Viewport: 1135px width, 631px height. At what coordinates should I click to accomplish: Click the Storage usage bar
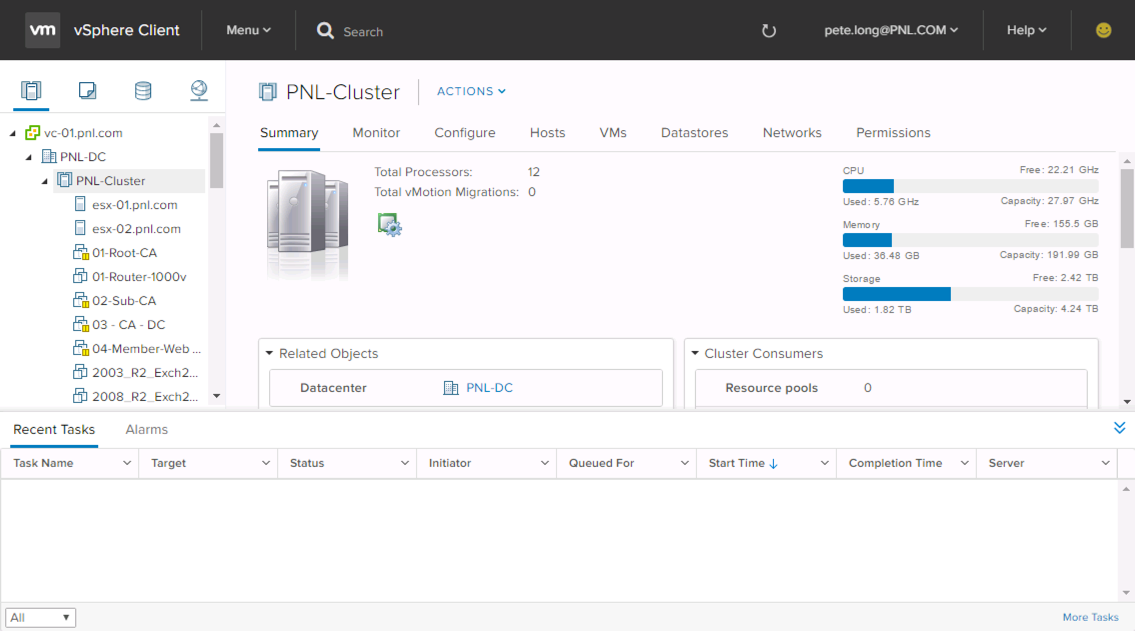[x=970, y=294]
